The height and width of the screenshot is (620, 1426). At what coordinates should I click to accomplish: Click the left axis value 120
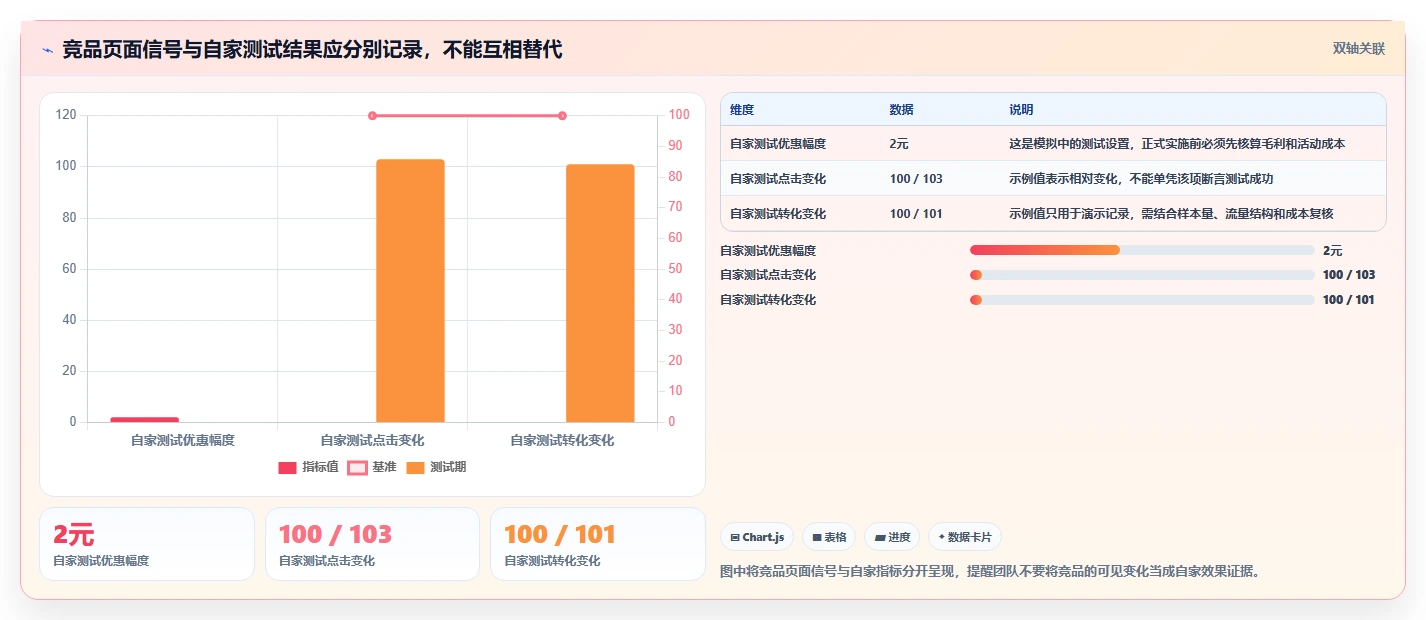click(x=66, y=115)
